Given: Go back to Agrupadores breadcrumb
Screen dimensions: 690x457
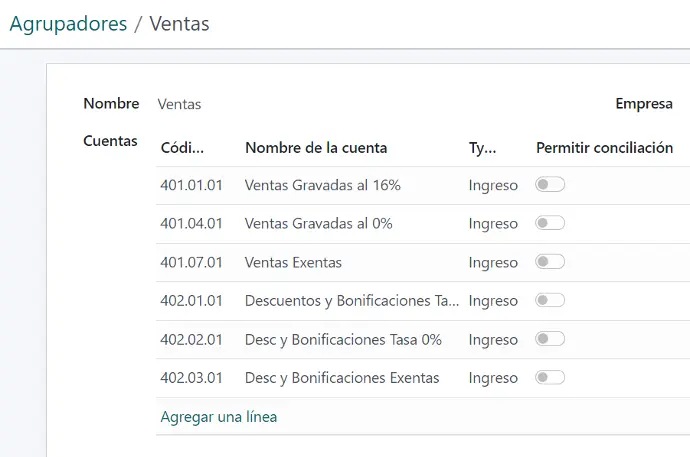Looking at the screenshot, I should (x=68, y=24).
